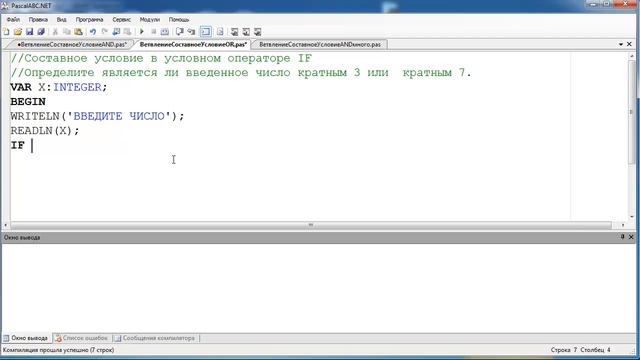
Task: Click the Navigate Back toolbar icon
Action: [116, 31]
